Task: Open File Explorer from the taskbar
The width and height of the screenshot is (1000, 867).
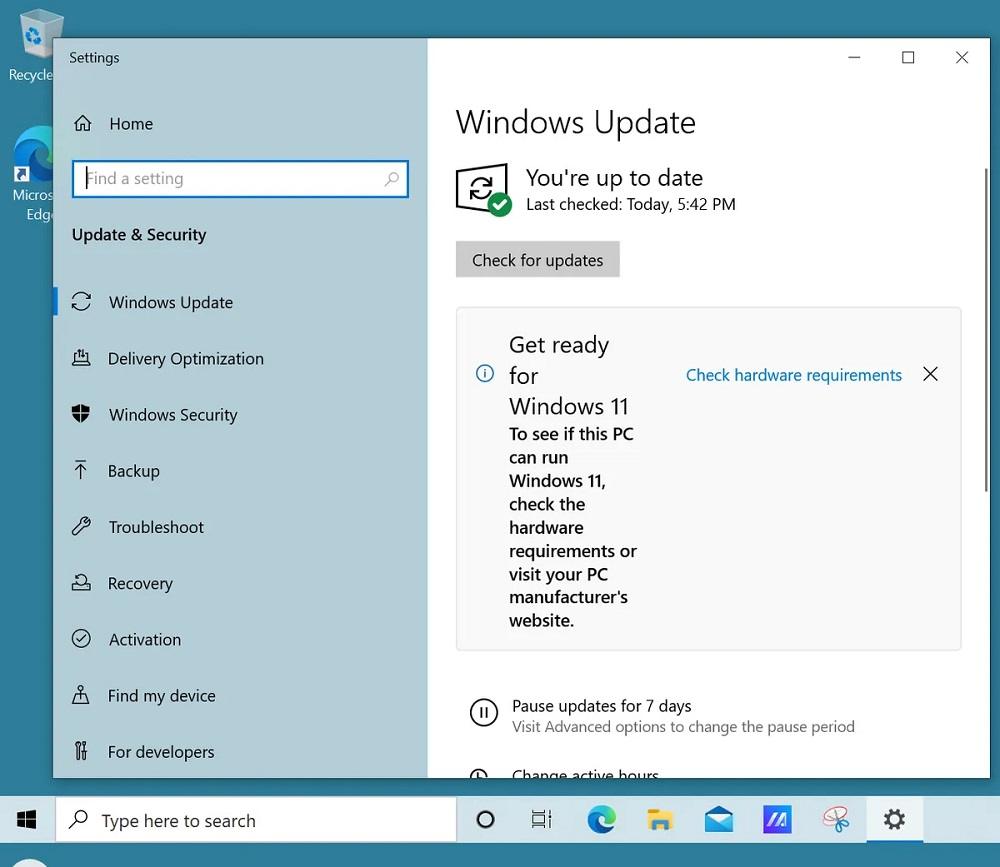Action: [660, 820]
